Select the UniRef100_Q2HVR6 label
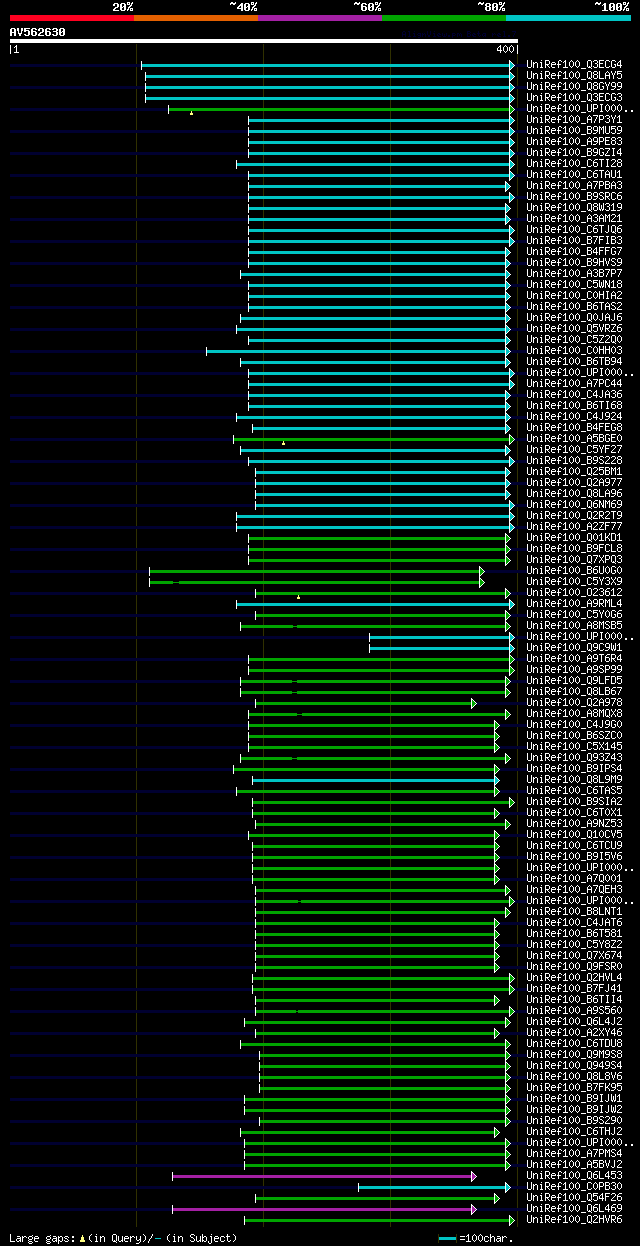640x1246 pixels. [x=574, y=1220]
